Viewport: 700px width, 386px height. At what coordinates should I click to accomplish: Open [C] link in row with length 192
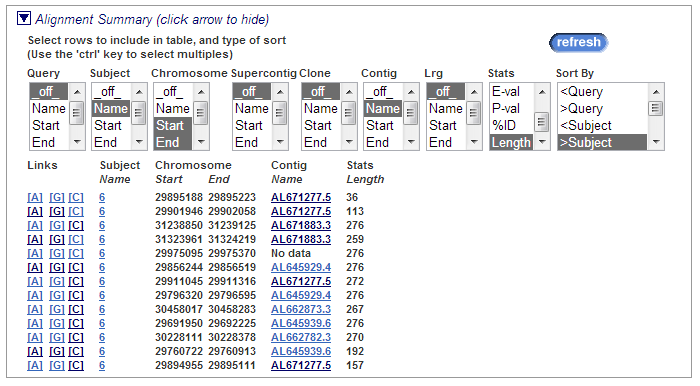pos(76,351)
